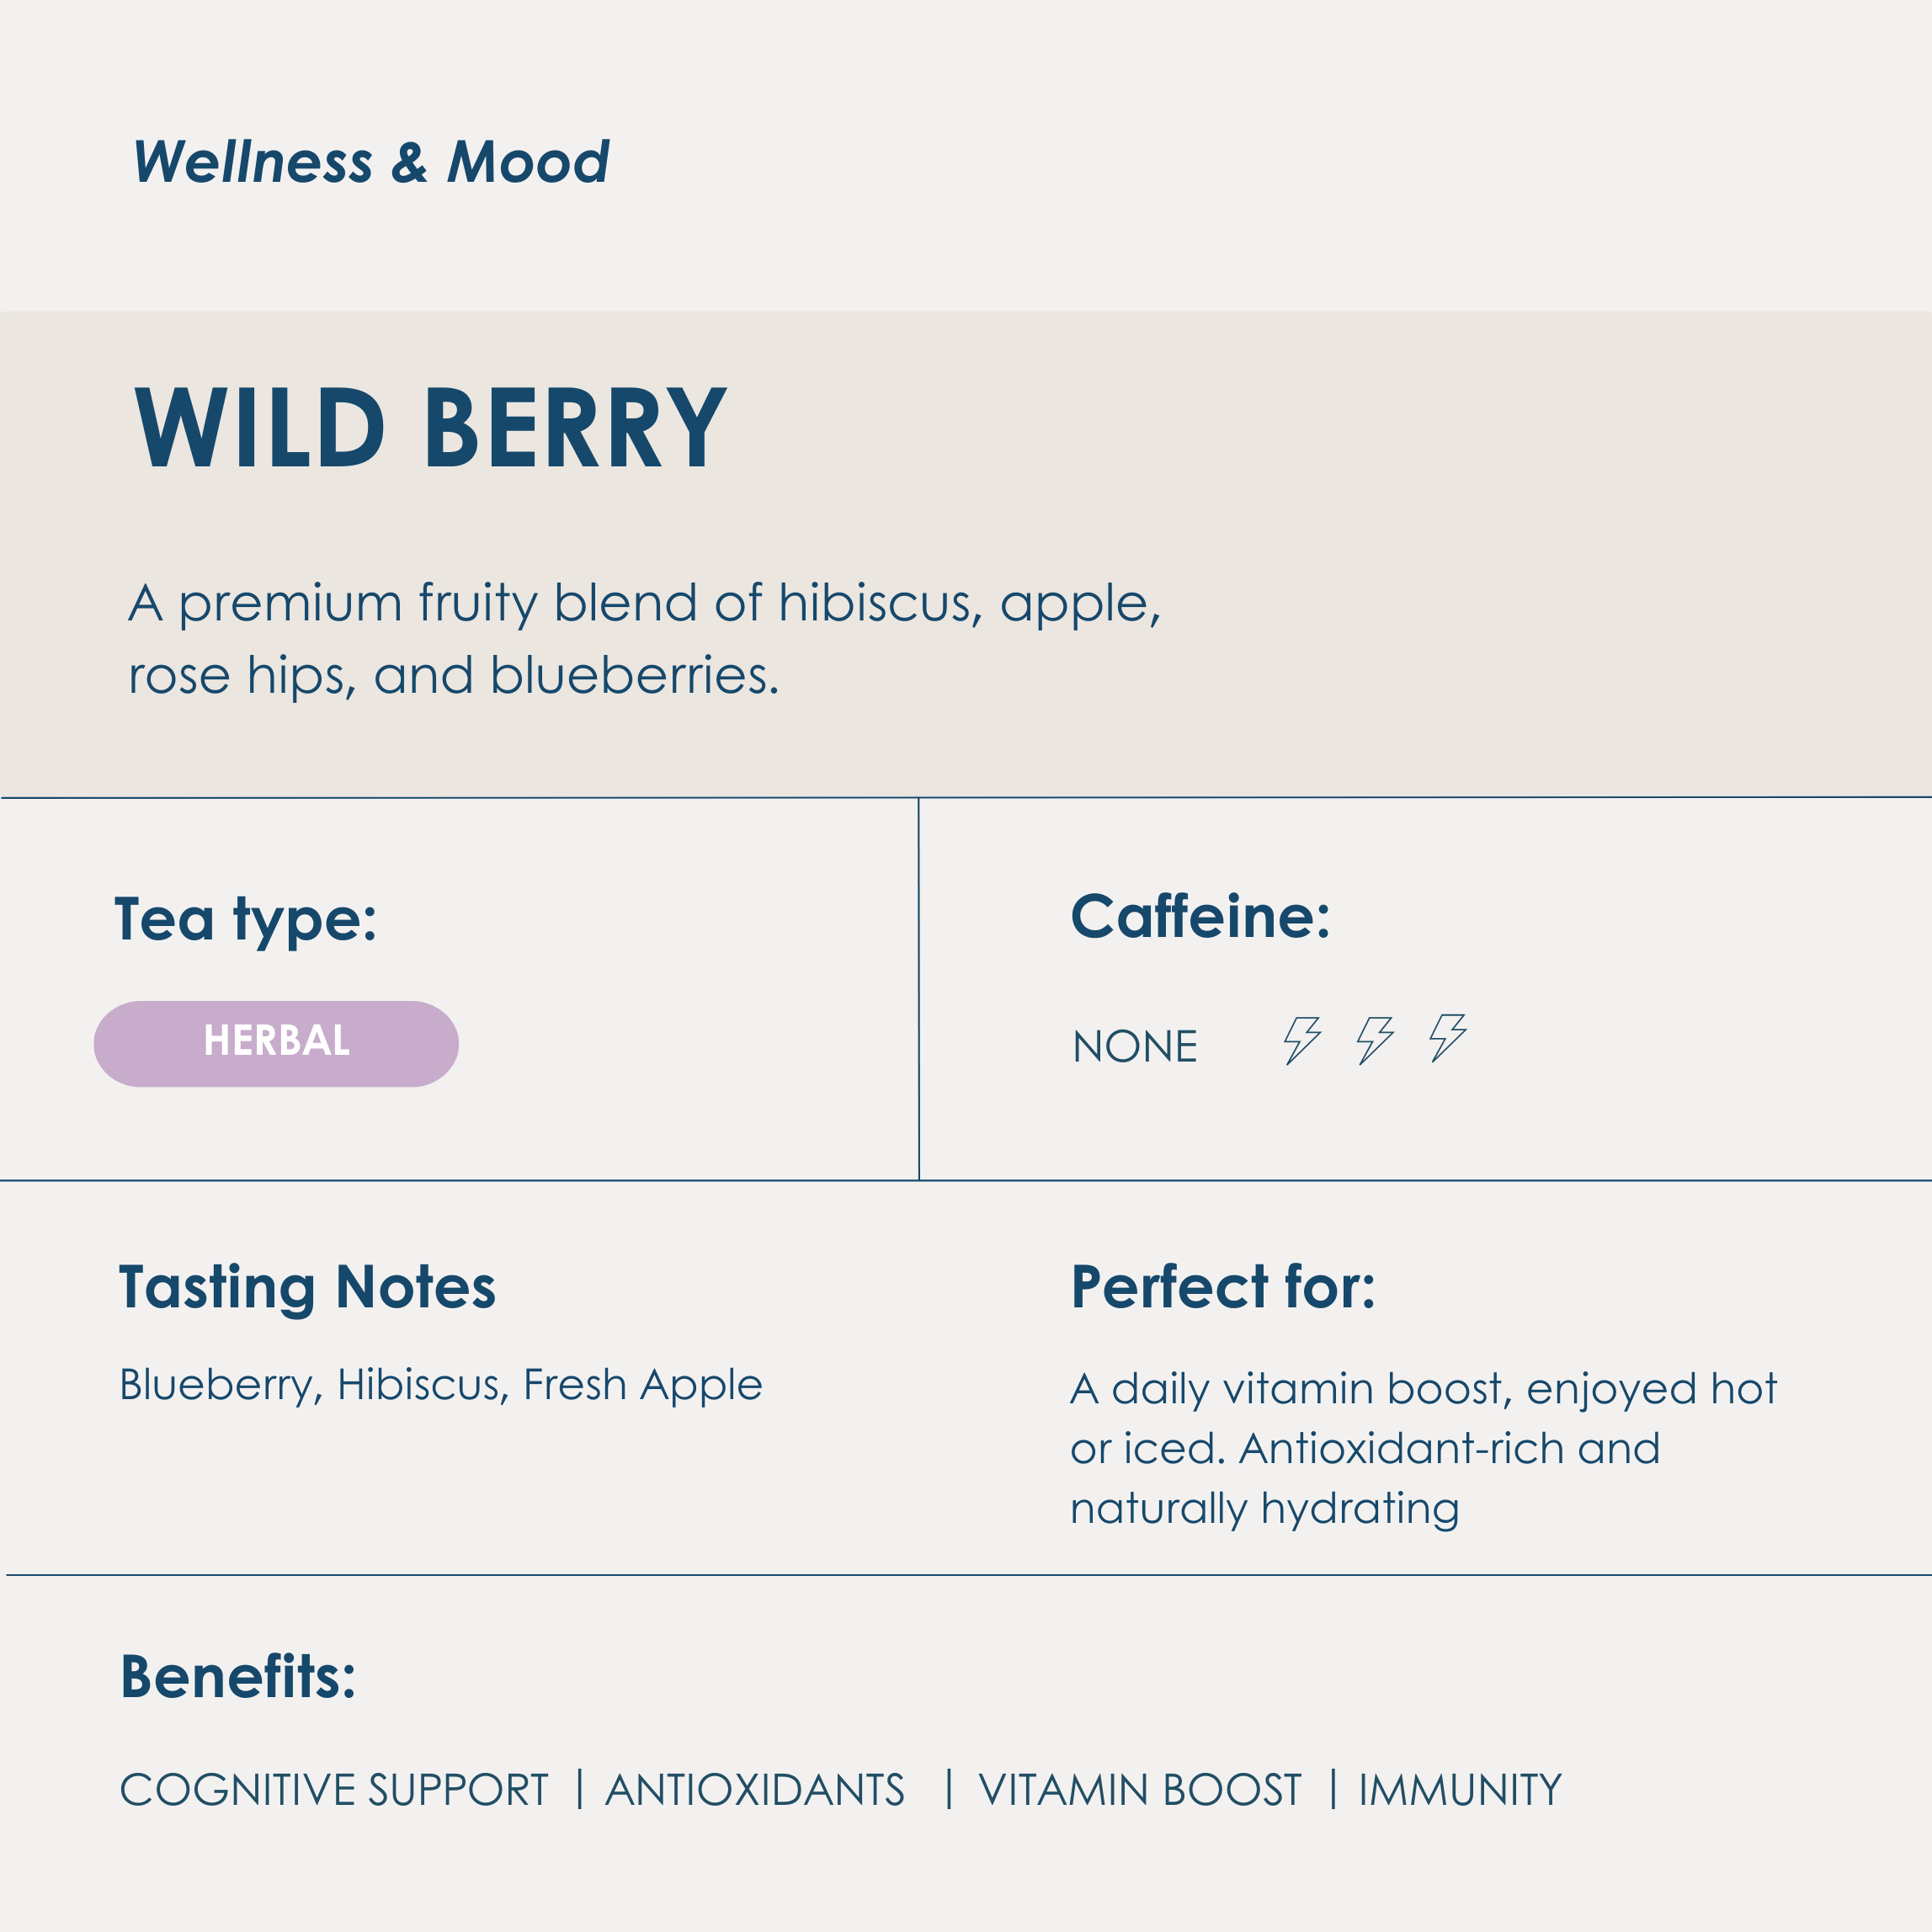This screenshot has height=1932, width=1932.
Task: Select the VITAMIN BOOST benefit label
Action: point(1140,1790)
